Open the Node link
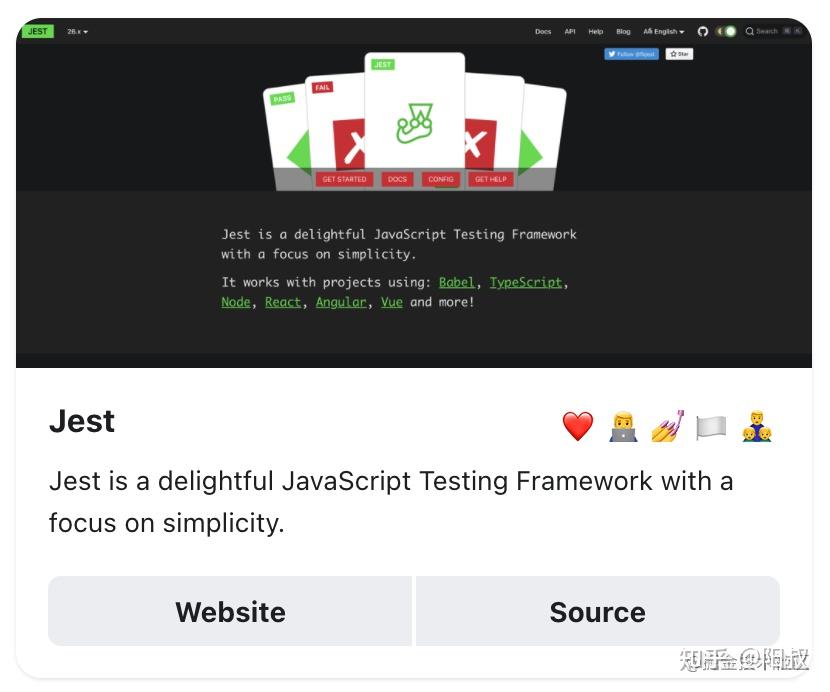This screenshot has height=692, width=830. pos(236,302)
